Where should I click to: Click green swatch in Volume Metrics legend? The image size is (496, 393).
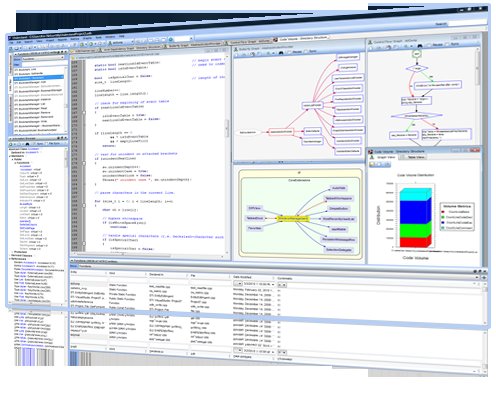coord(443,217)
